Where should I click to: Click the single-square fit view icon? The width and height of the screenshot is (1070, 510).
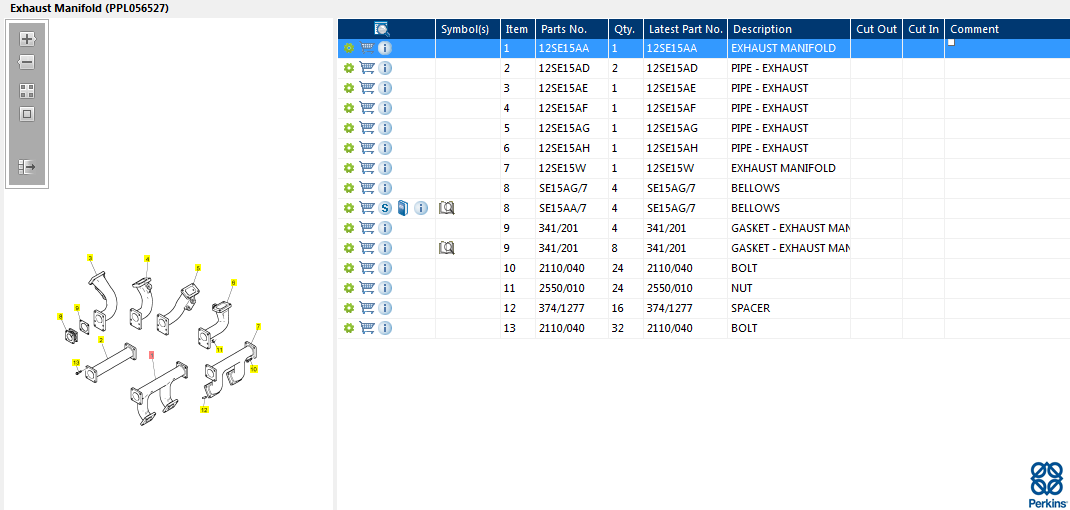click(x=27, y=114)
